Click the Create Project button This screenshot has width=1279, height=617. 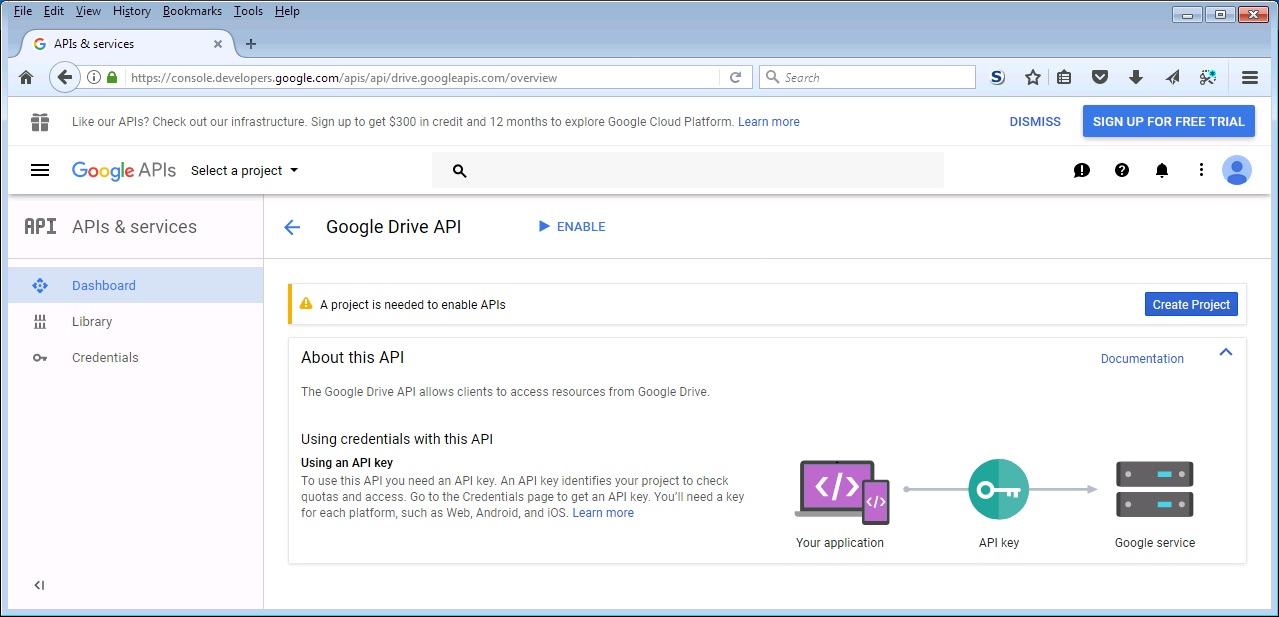tap(1191, 305)
